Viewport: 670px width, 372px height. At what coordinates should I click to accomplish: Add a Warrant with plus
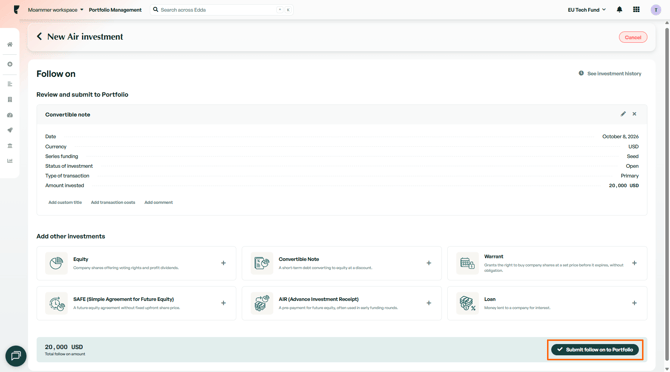(x=635, y=263)
